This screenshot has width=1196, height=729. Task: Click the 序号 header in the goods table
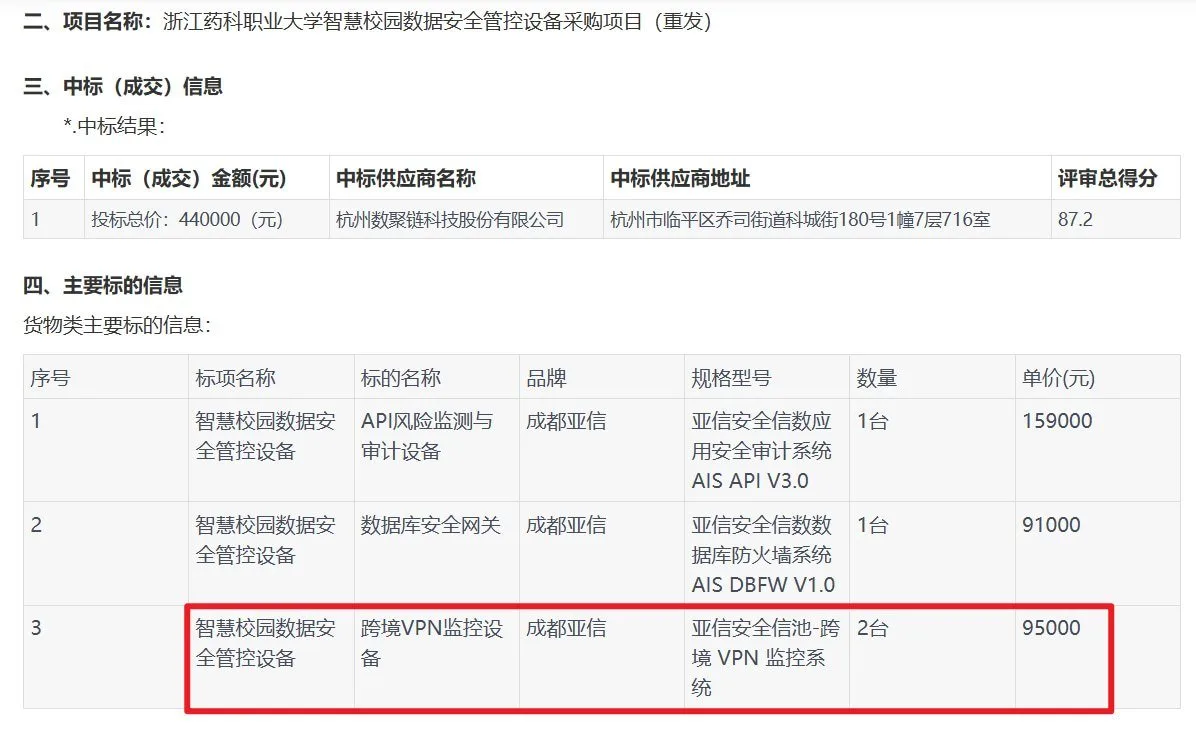click(50, 378)
